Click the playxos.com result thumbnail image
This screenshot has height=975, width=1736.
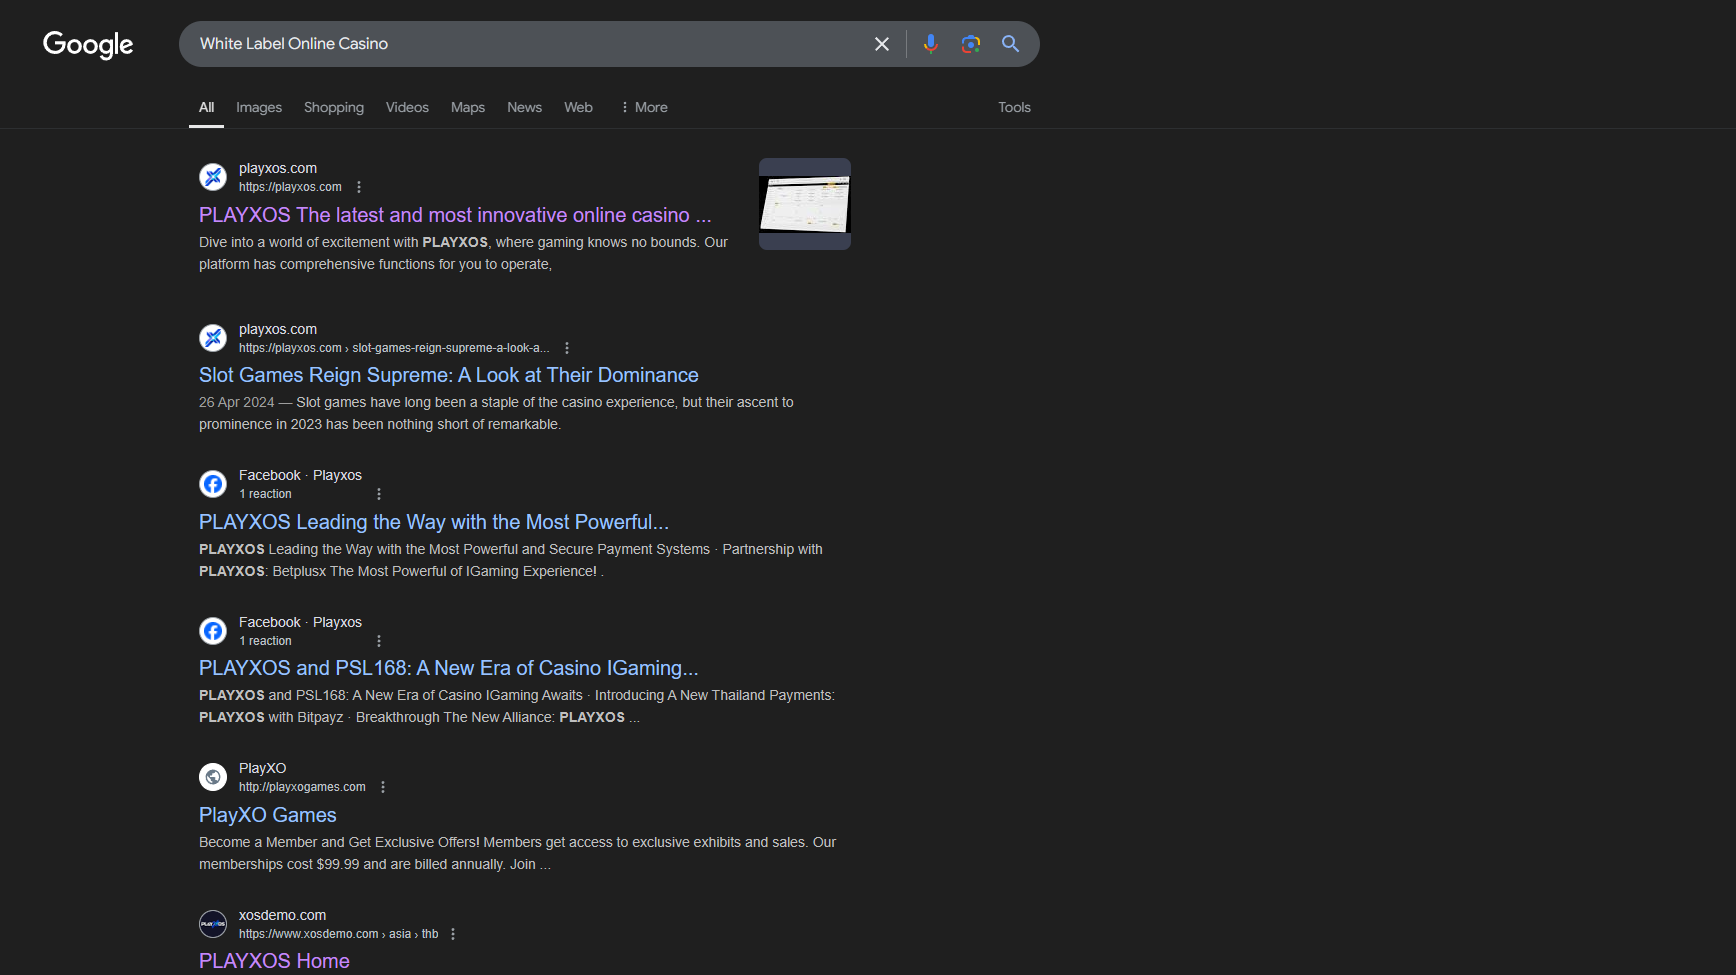[x=804, y=204]
